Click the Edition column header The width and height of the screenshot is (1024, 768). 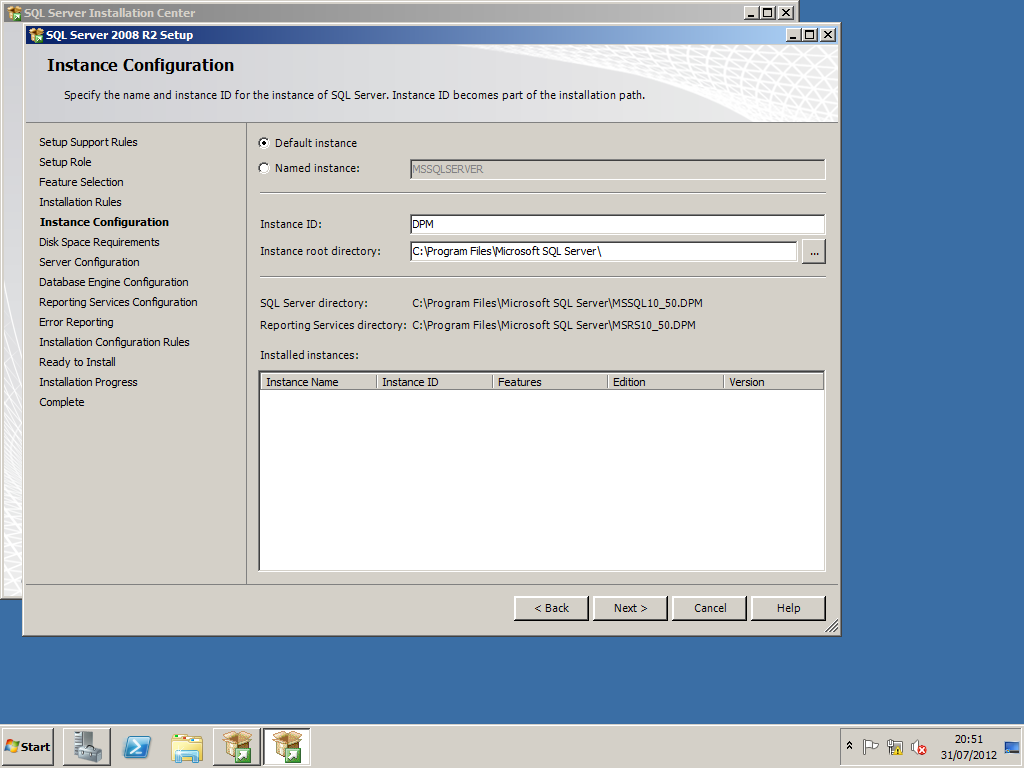(x=665, y=382)
